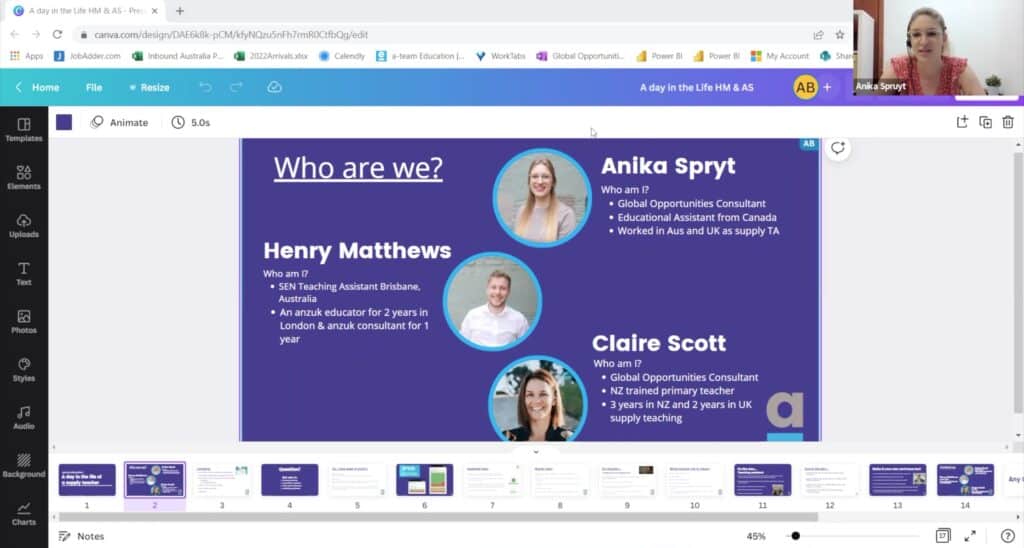
Task: Open the Photos panel
Action: coord(23,321)
